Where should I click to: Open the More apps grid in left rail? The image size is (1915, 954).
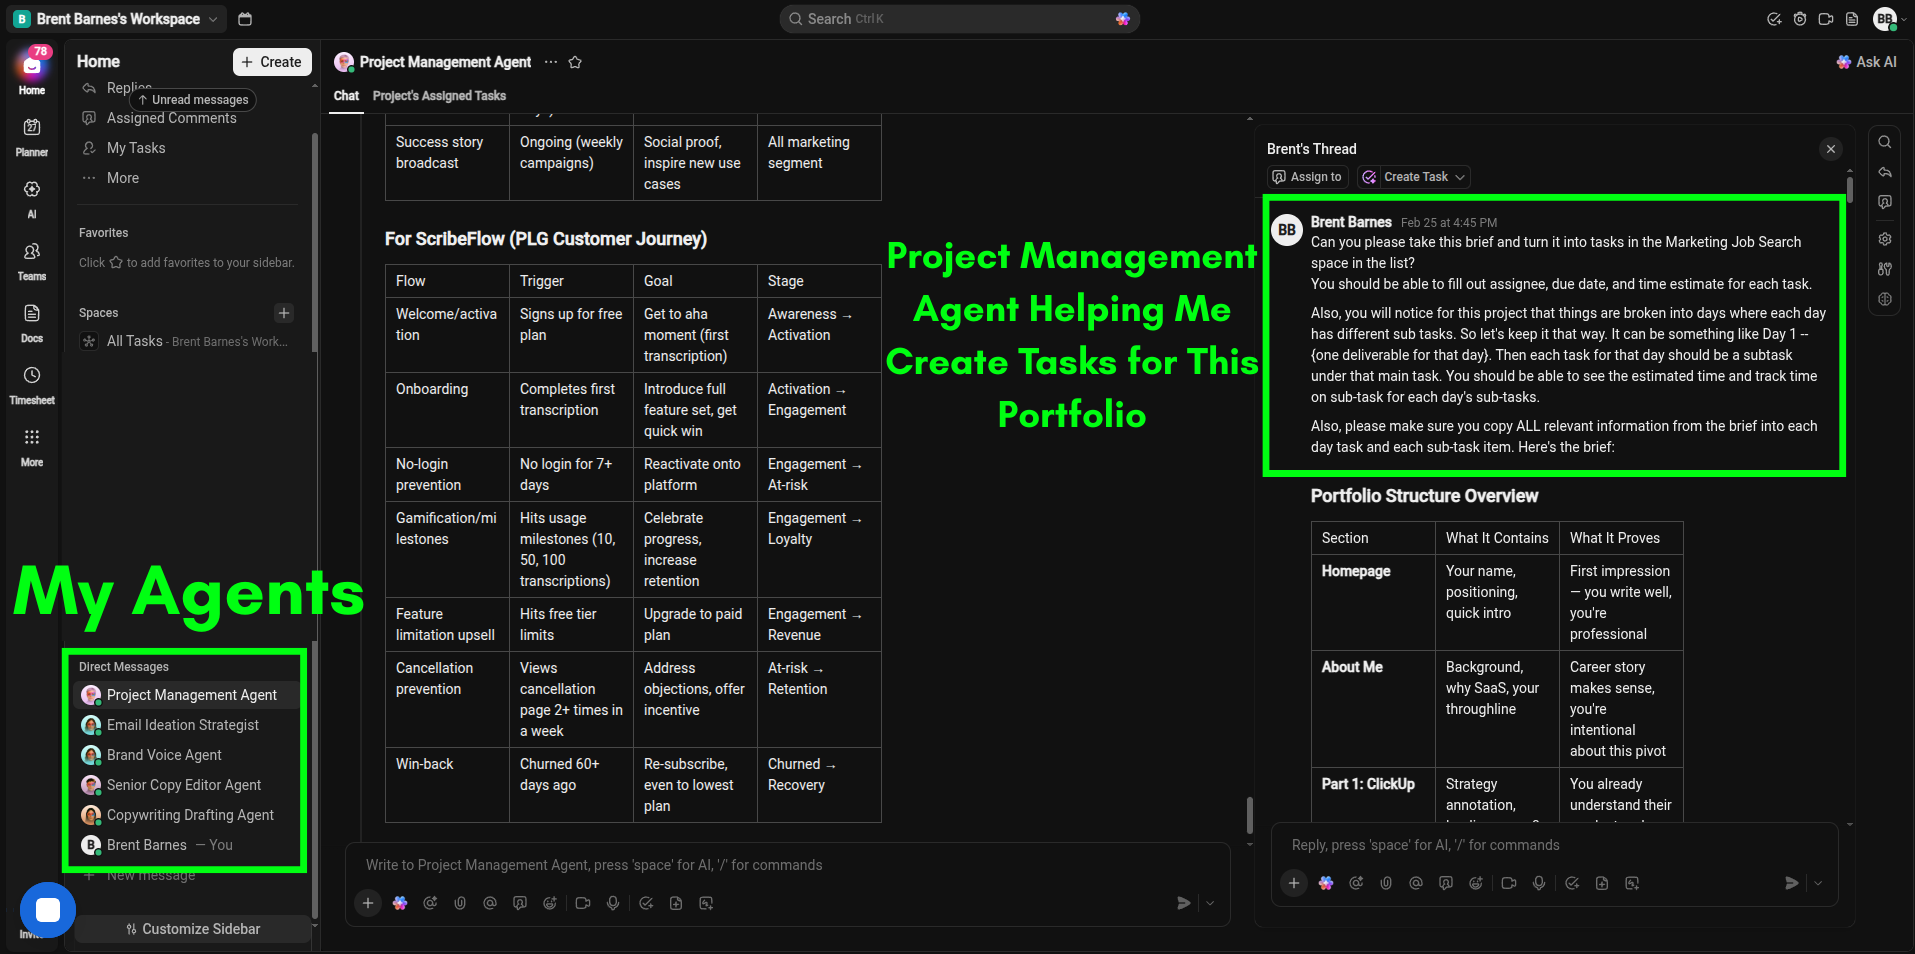tap(32, 447)
